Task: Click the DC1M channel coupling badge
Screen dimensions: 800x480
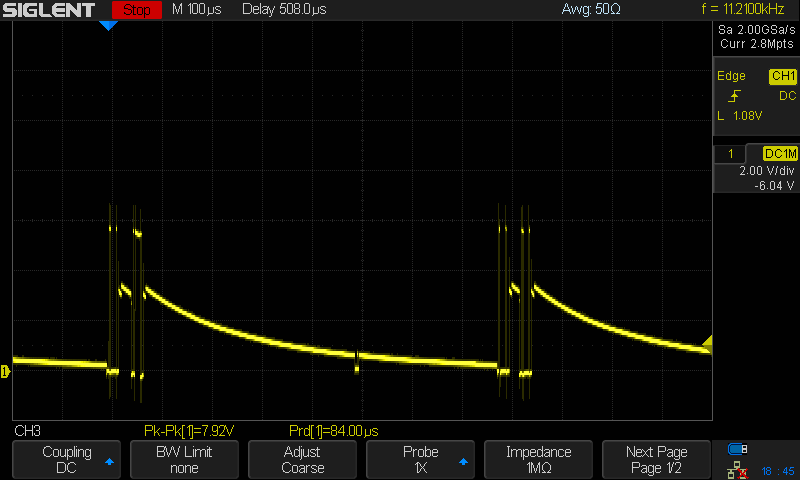Action: click(780, 154)
